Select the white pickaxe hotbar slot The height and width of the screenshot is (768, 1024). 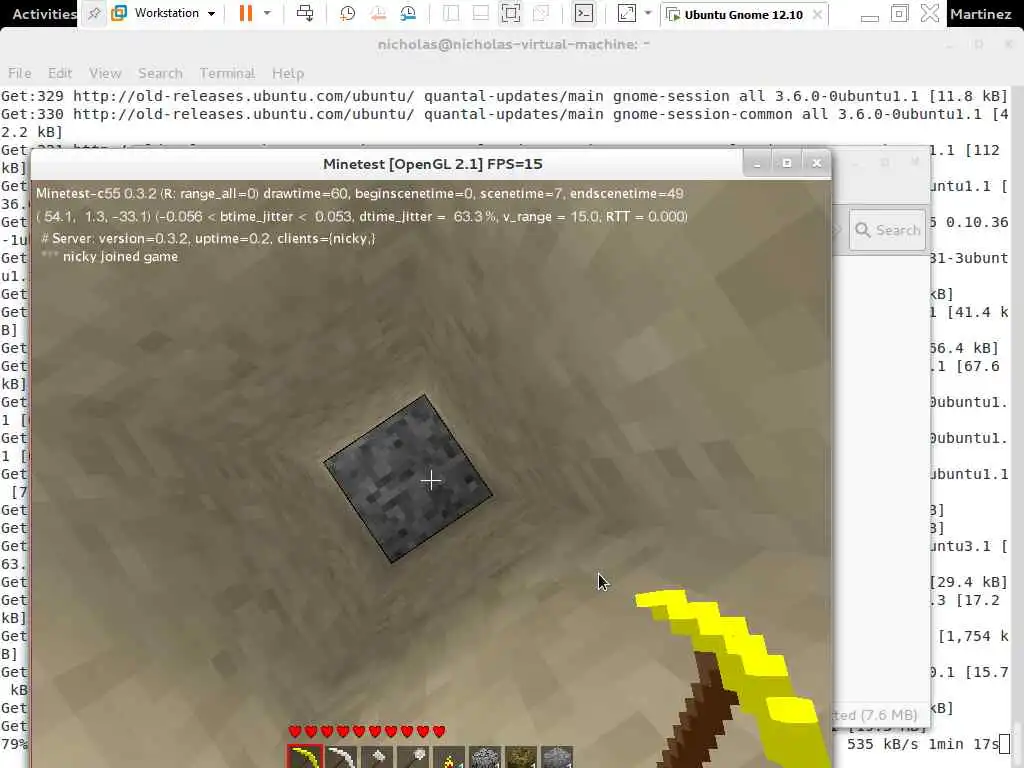(342, 758)
